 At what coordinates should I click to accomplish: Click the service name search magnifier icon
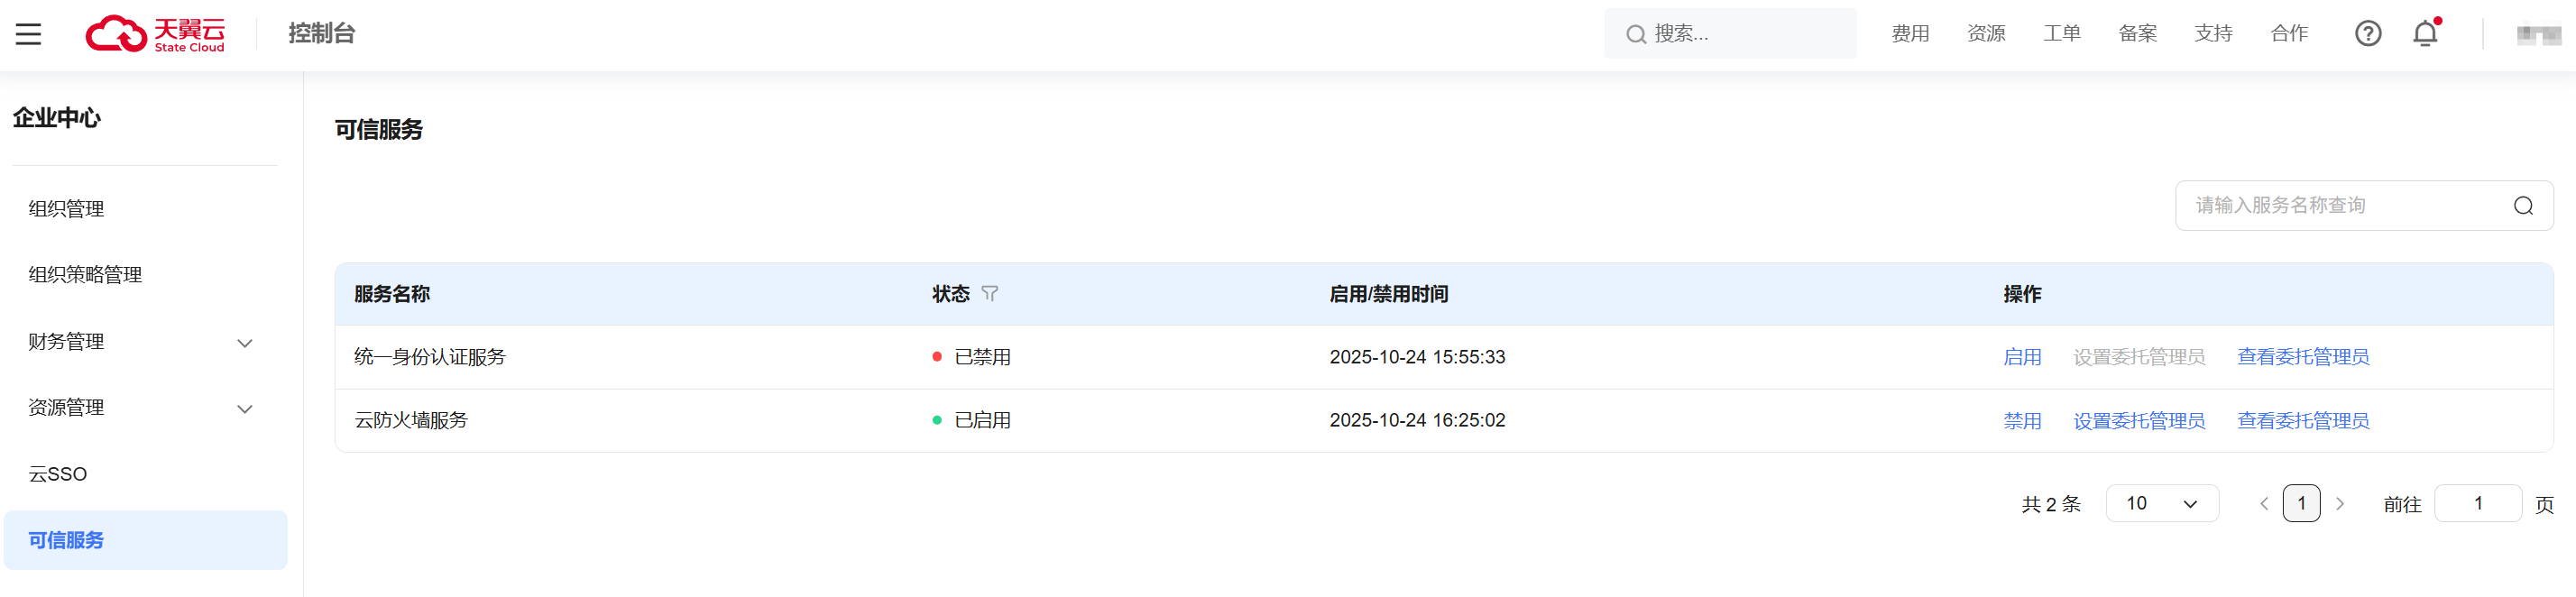(x=2523, y=206)
